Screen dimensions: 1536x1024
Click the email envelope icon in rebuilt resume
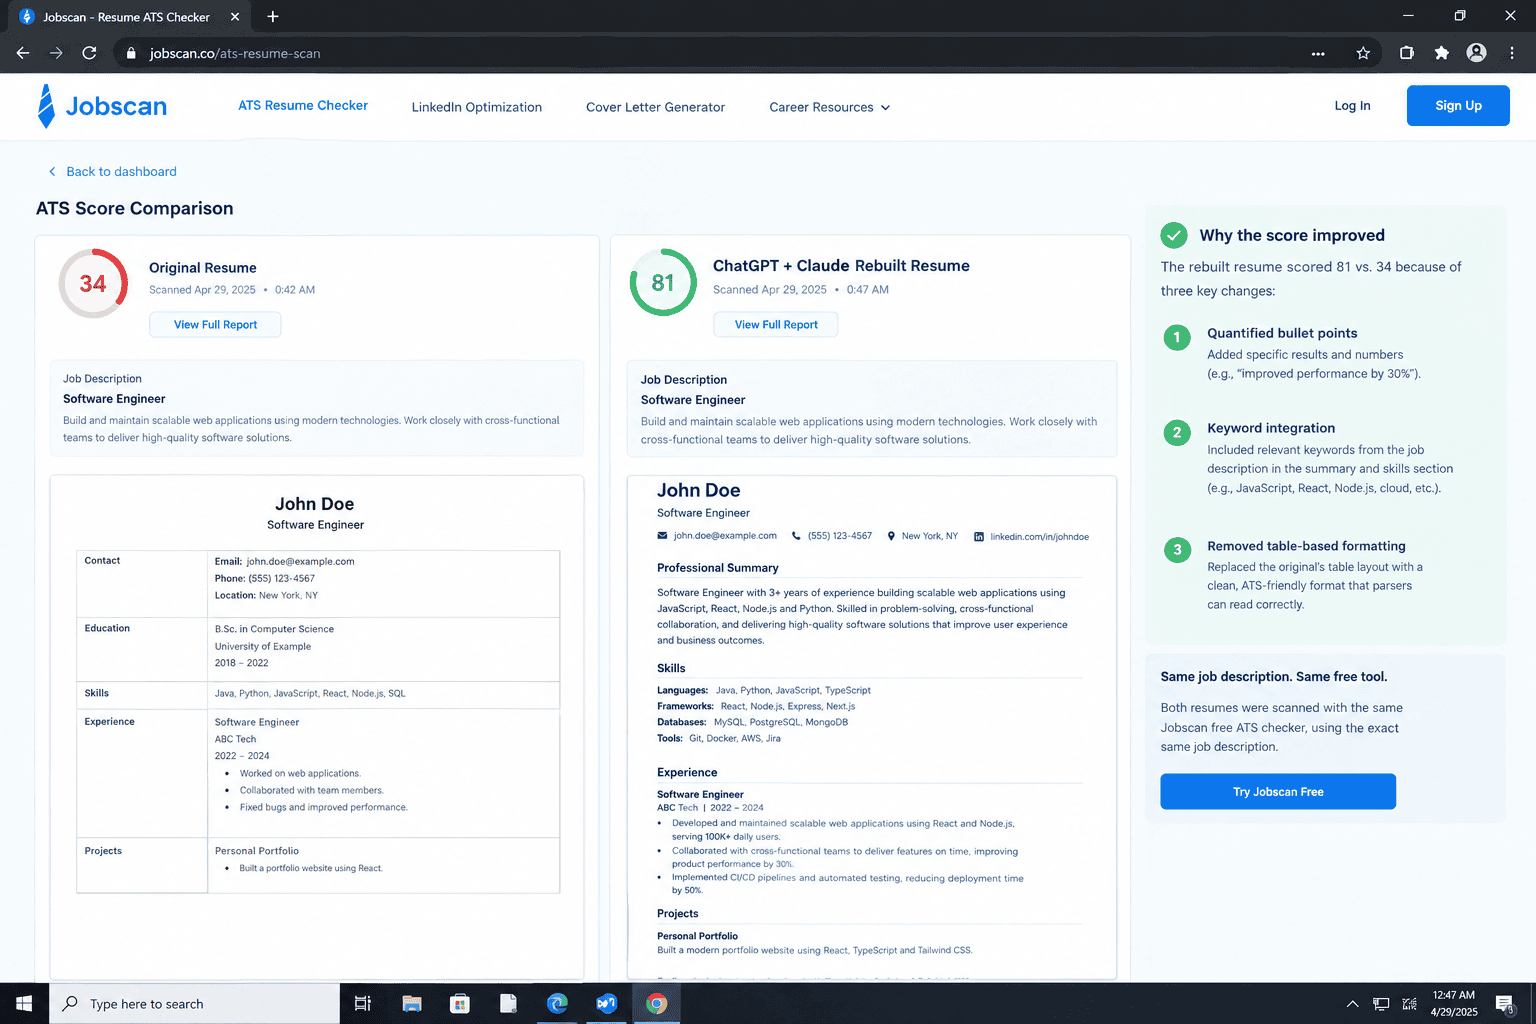click(662, 536)
